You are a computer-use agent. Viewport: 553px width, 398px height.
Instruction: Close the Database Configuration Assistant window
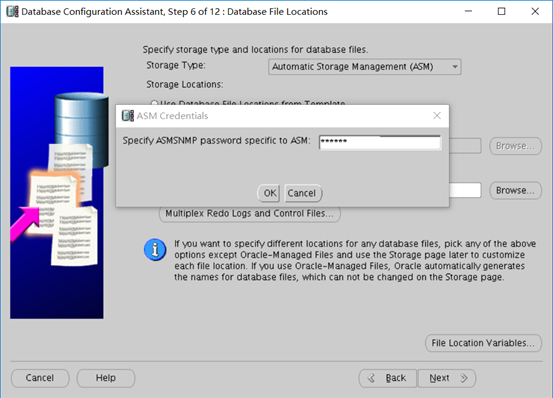[x=535, y=11]
